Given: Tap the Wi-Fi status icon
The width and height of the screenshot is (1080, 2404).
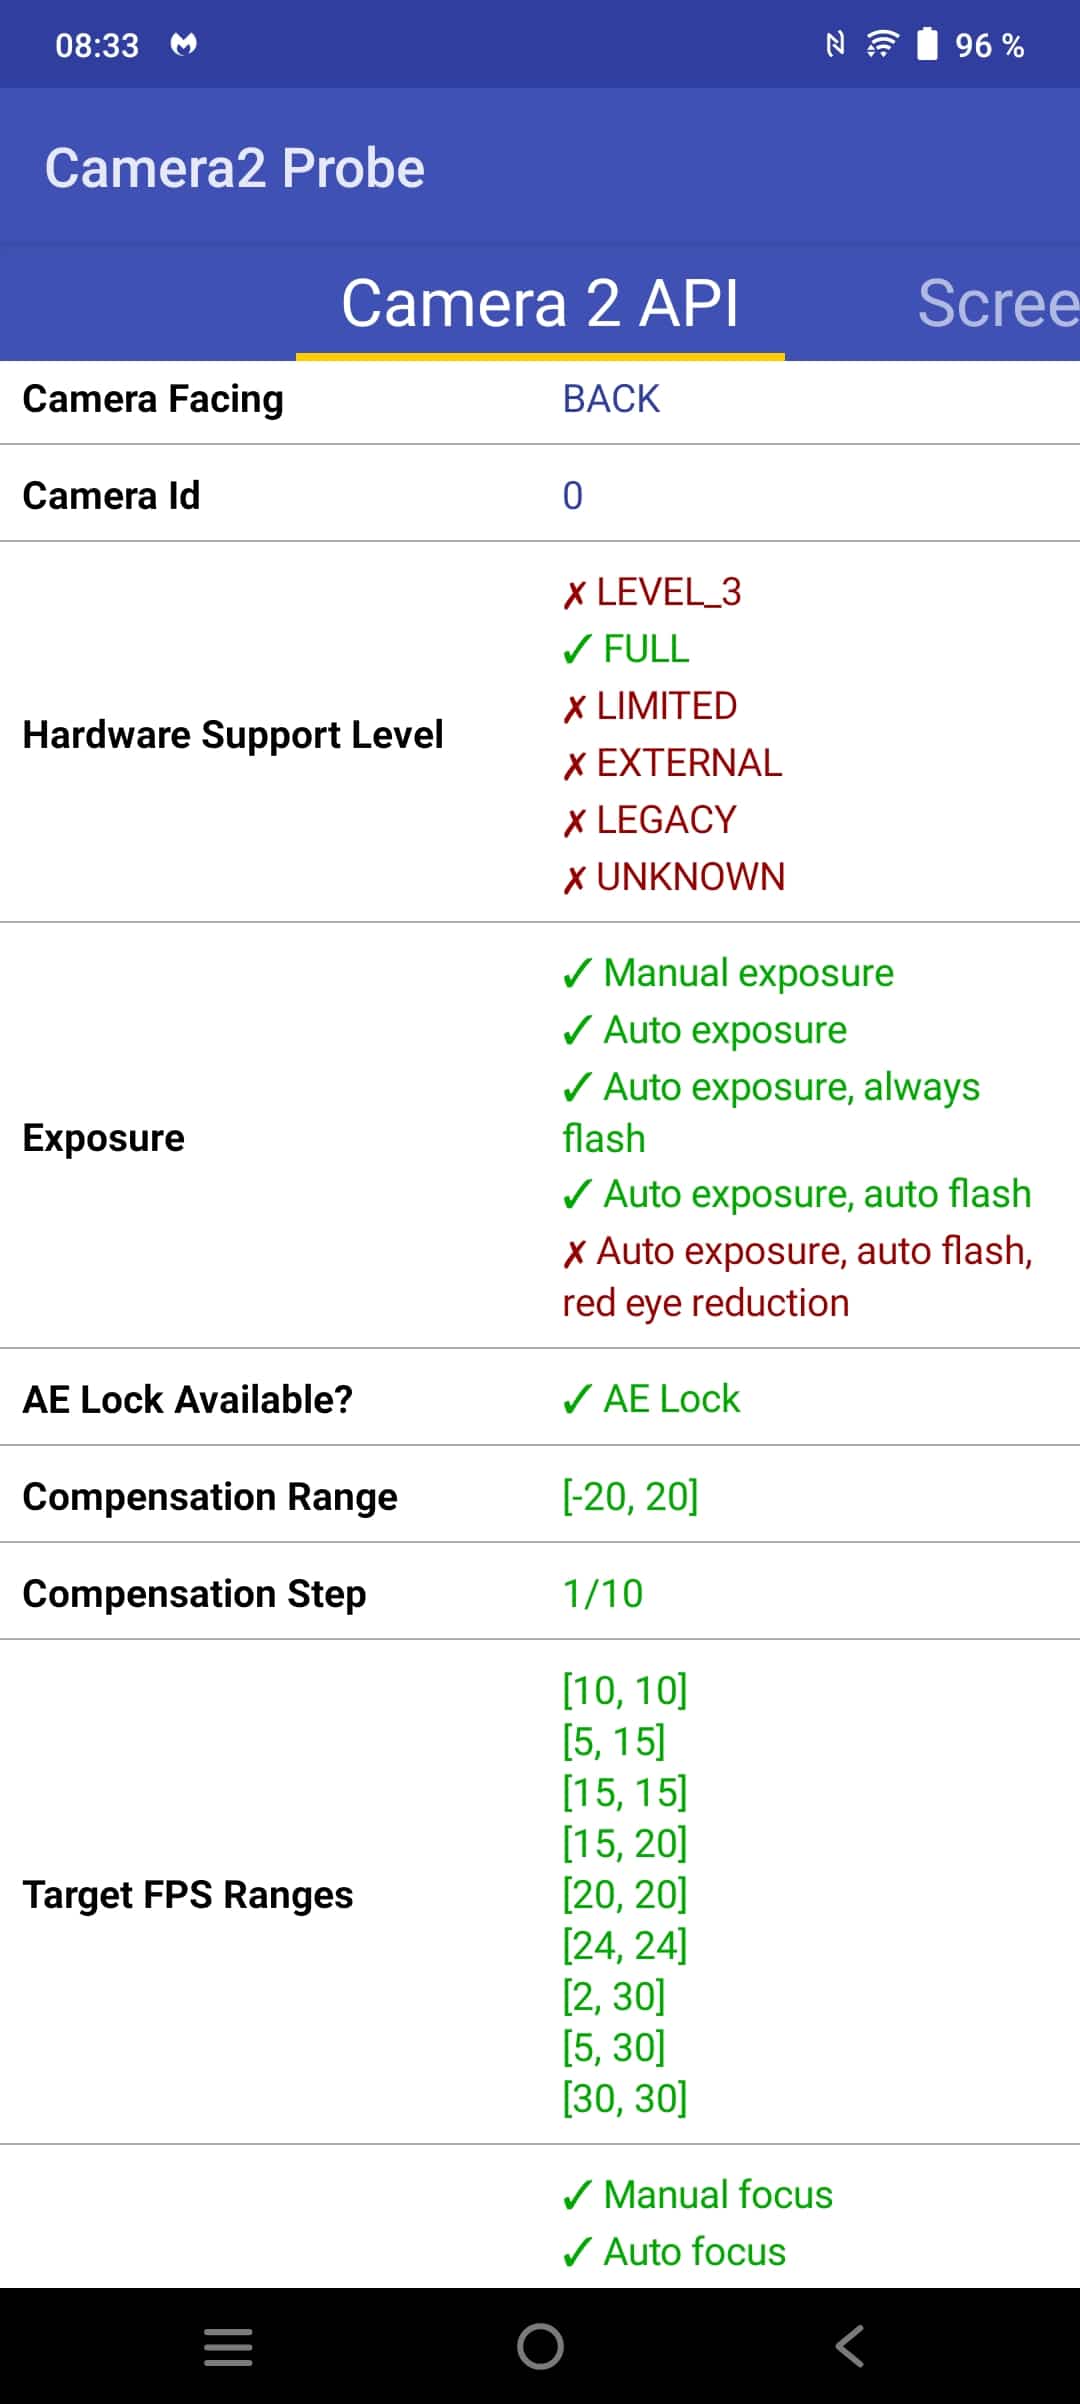Looking at the screenshot, I should coord(882,44).
